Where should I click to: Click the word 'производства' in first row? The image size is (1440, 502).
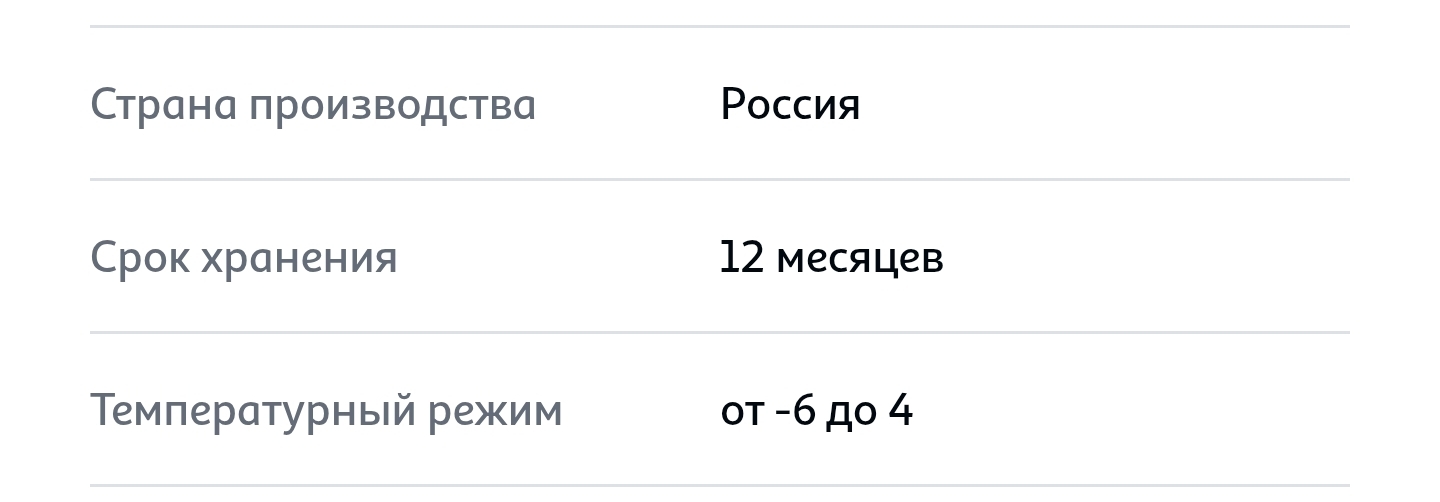[x=393, y=106]
